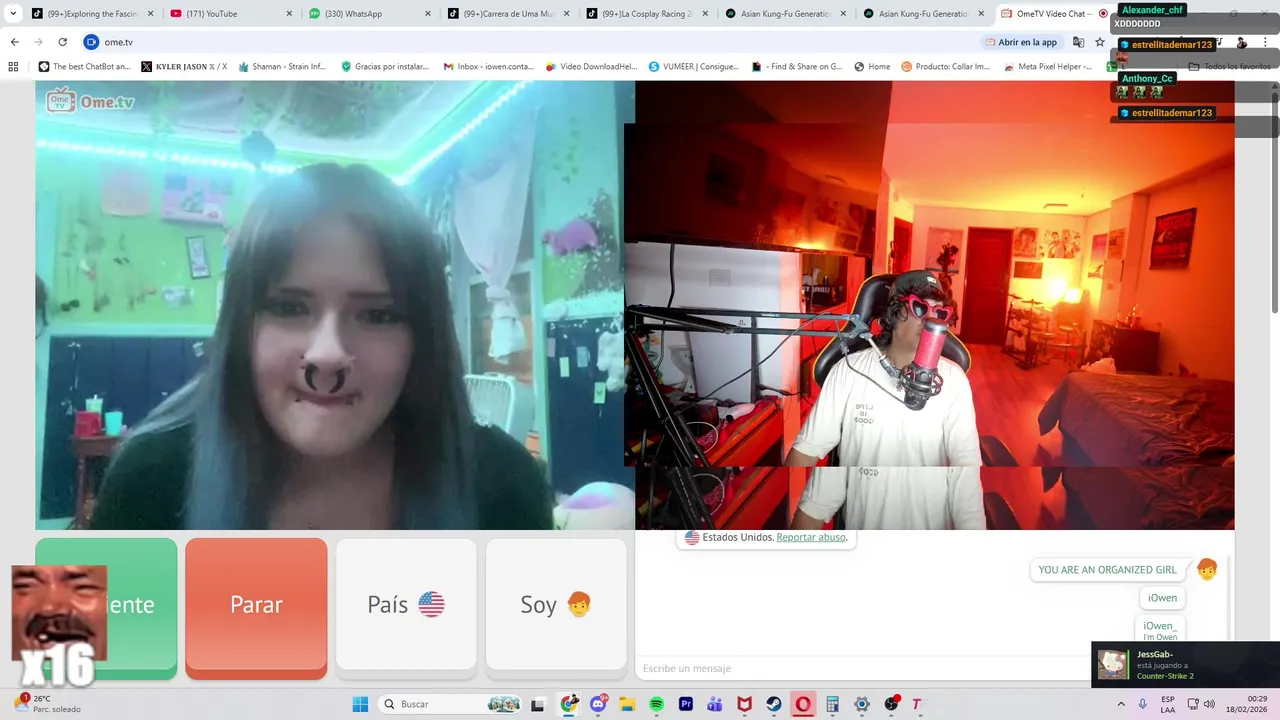
Task: Click the YOU ARE AN ORGANIZED GIRL message
Action: point(1107,570)
